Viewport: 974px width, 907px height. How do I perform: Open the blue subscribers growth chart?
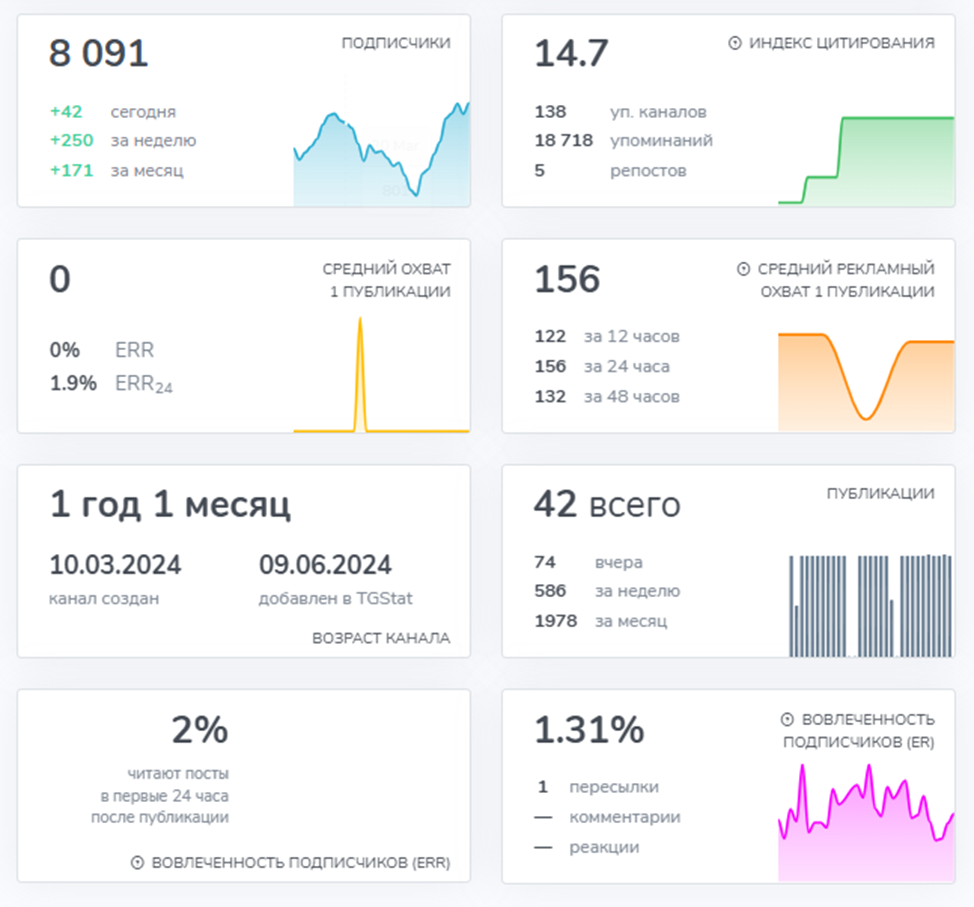click(381, 155)
